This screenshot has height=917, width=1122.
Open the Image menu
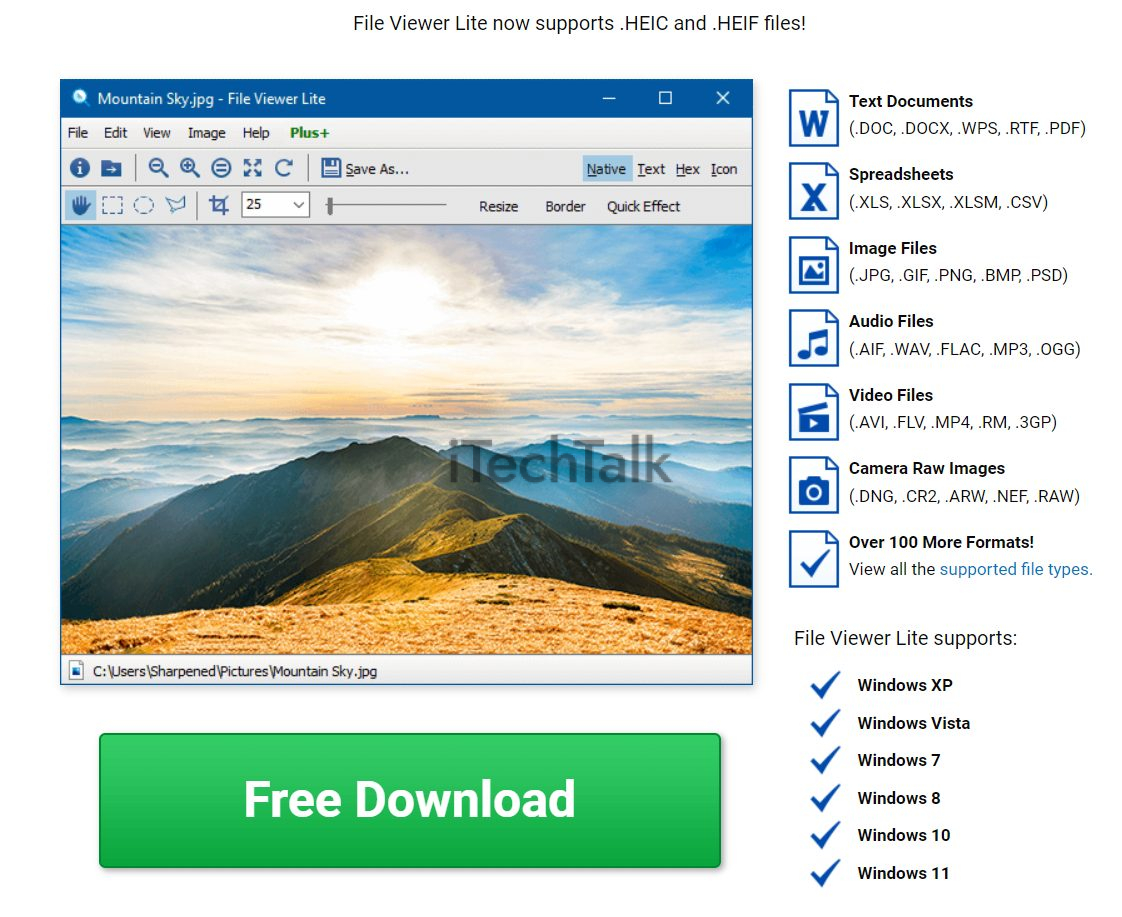click(206, 133)
